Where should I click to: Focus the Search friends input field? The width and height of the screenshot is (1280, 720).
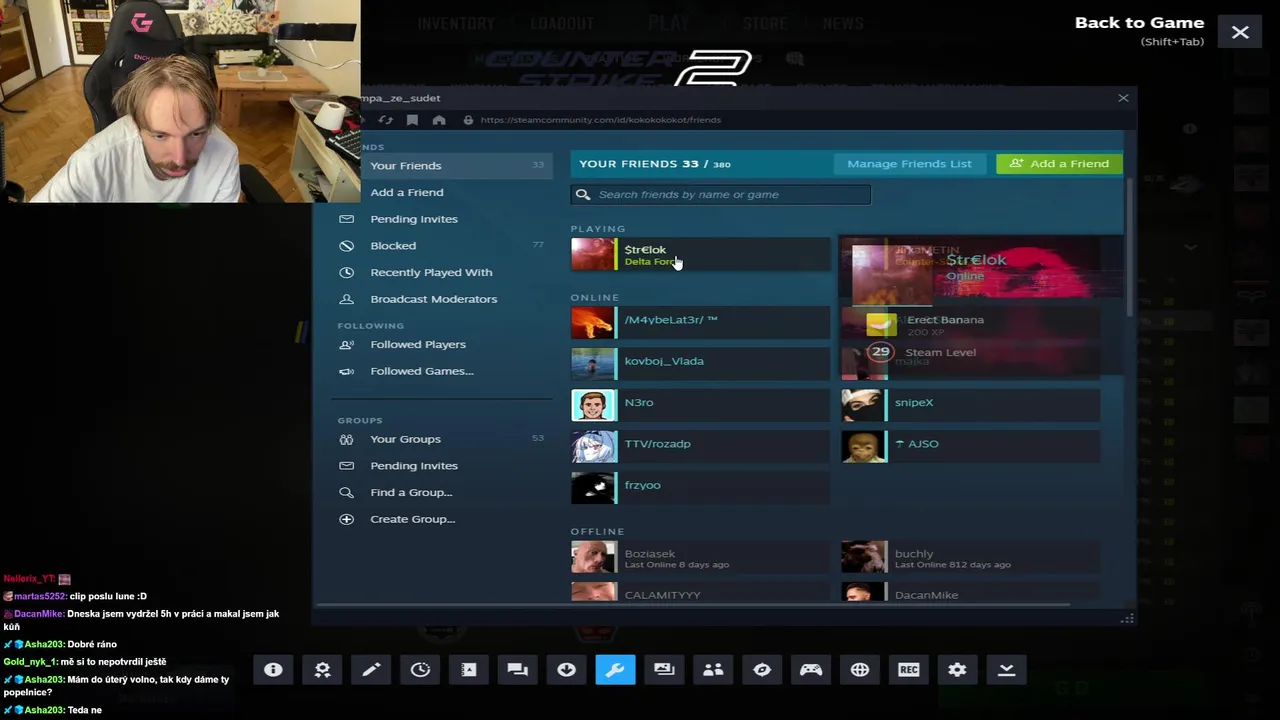[720, 194]
